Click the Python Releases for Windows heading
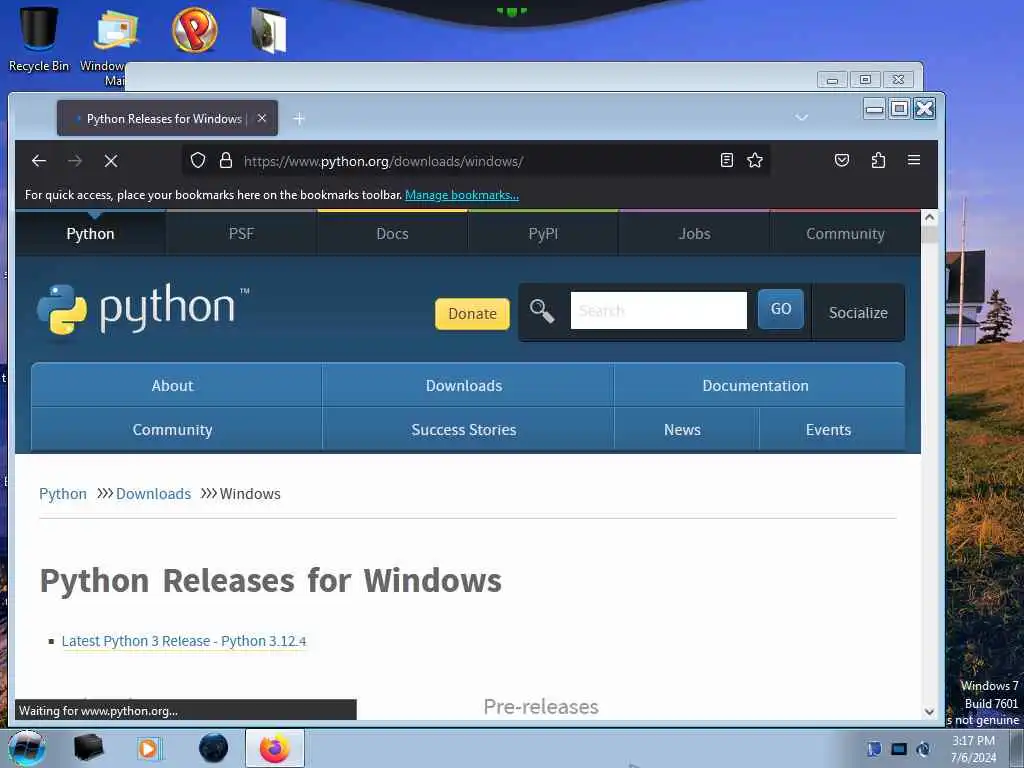The width and height of the screenshot is (1024, 768). [x=270, y=581]
